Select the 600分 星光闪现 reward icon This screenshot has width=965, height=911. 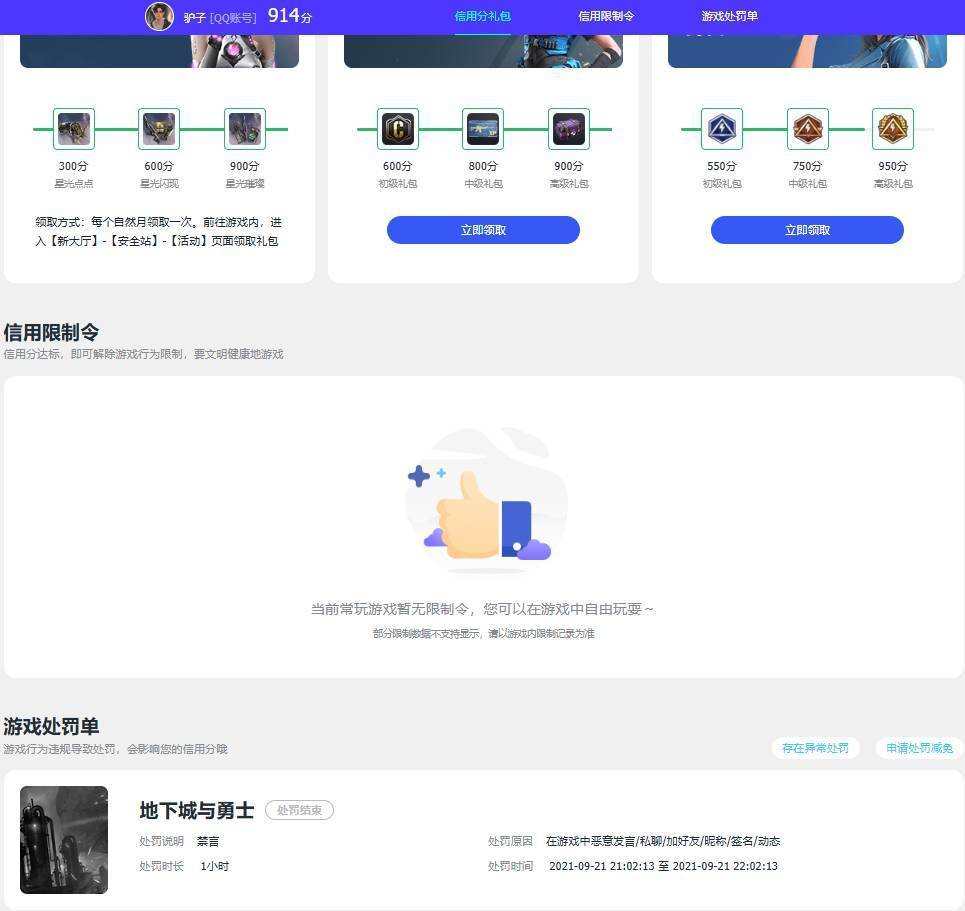pyautogui.click(x=159, y=129)
